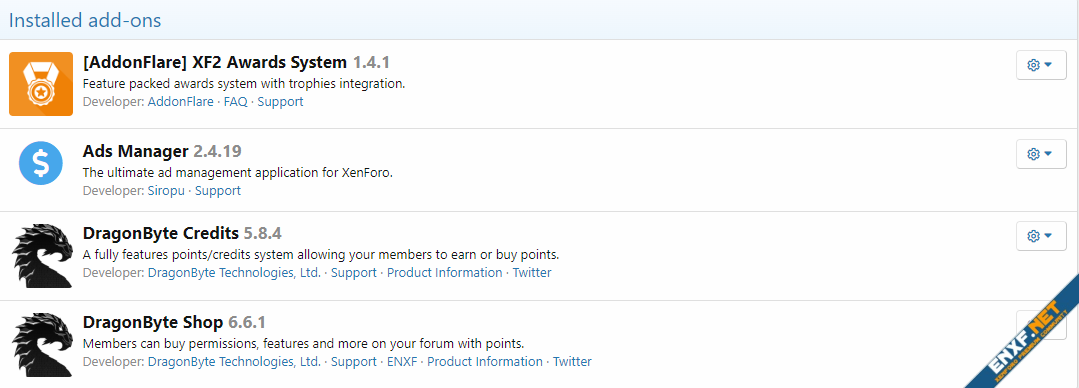Open the AddonFlare developer link

pos(180,102)
